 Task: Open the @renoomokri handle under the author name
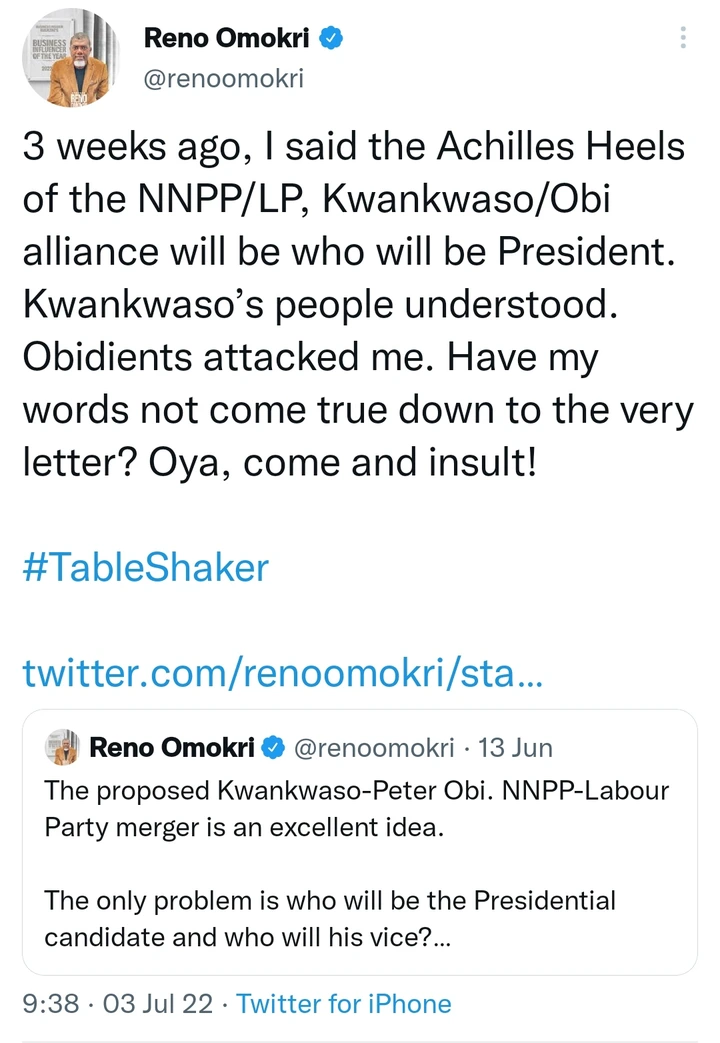coord(224,78)
